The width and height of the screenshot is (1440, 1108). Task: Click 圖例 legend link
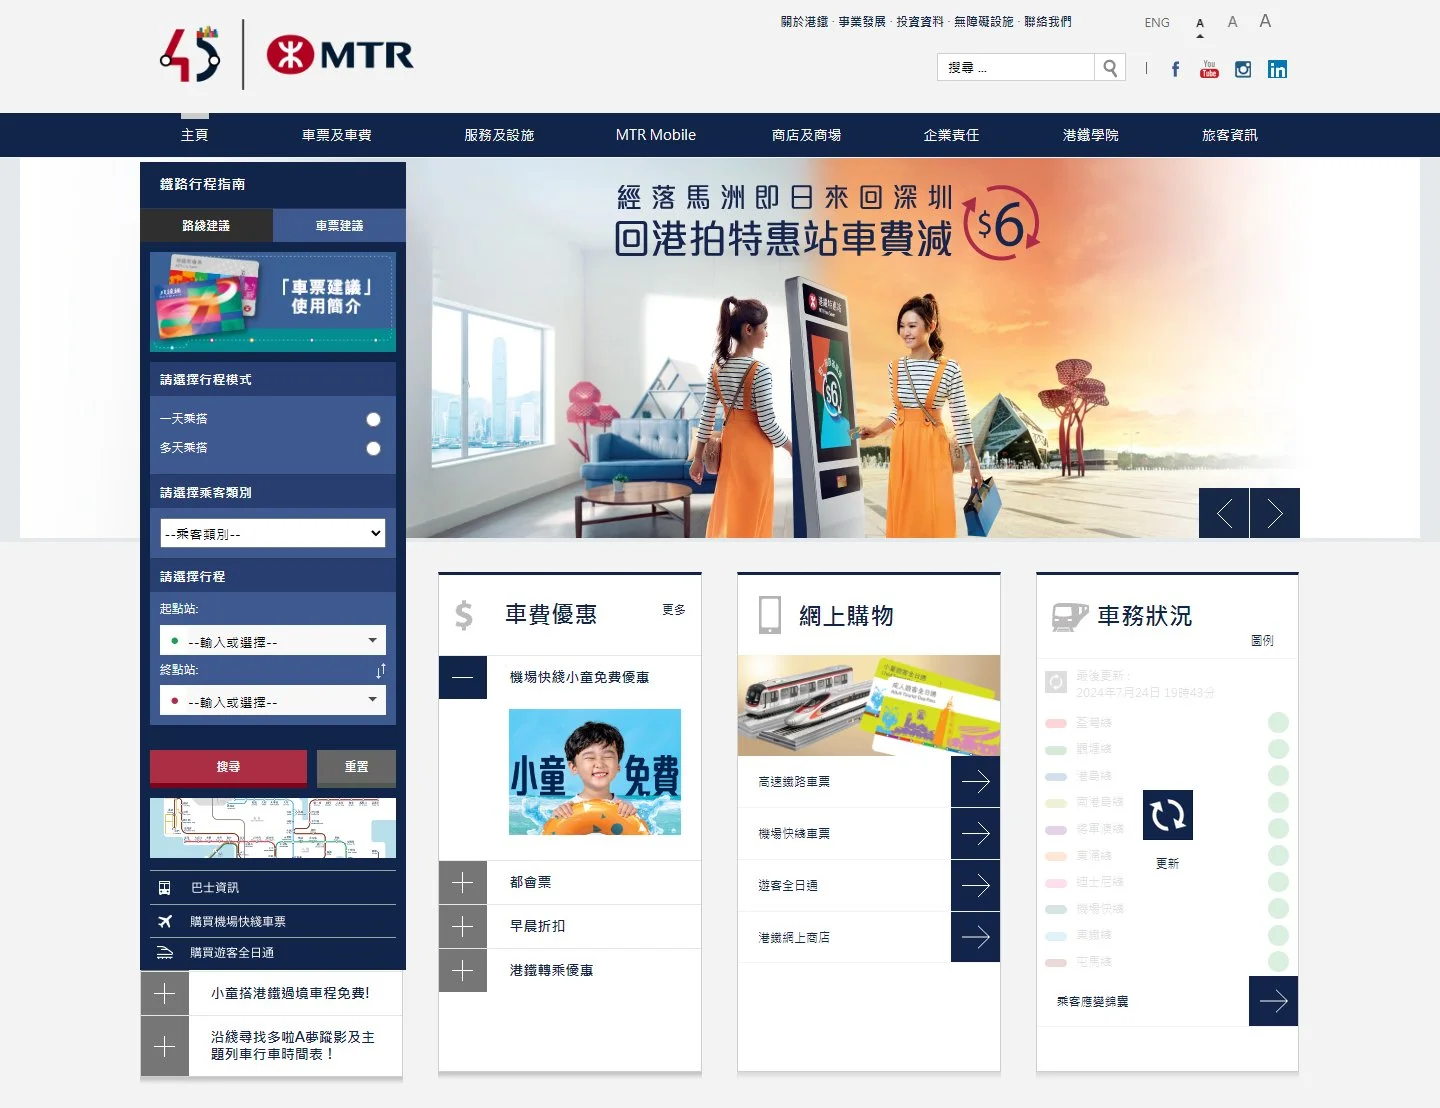[x=1262, y=640]
